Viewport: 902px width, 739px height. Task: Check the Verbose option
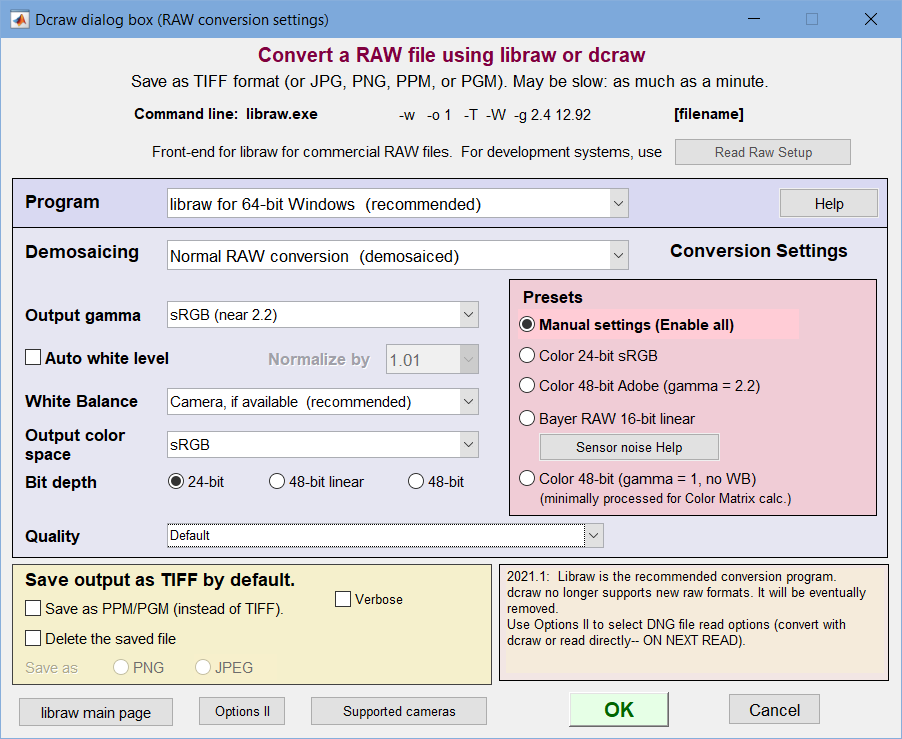click(343, 599)
